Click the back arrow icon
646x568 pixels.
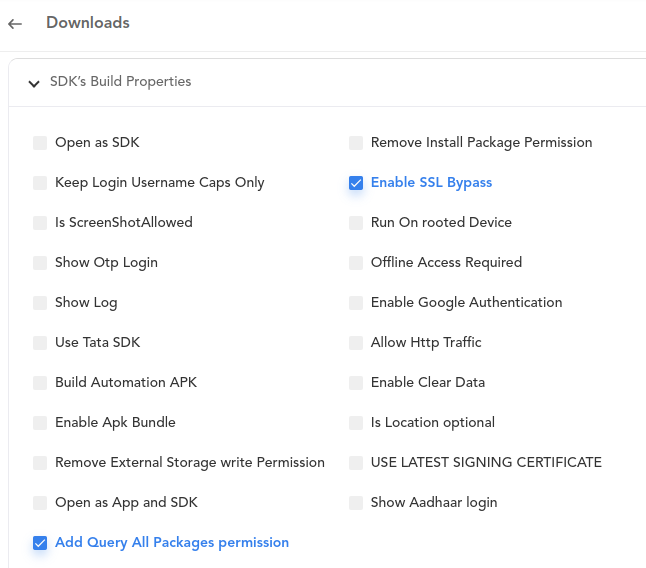click(x=15, y=24)
